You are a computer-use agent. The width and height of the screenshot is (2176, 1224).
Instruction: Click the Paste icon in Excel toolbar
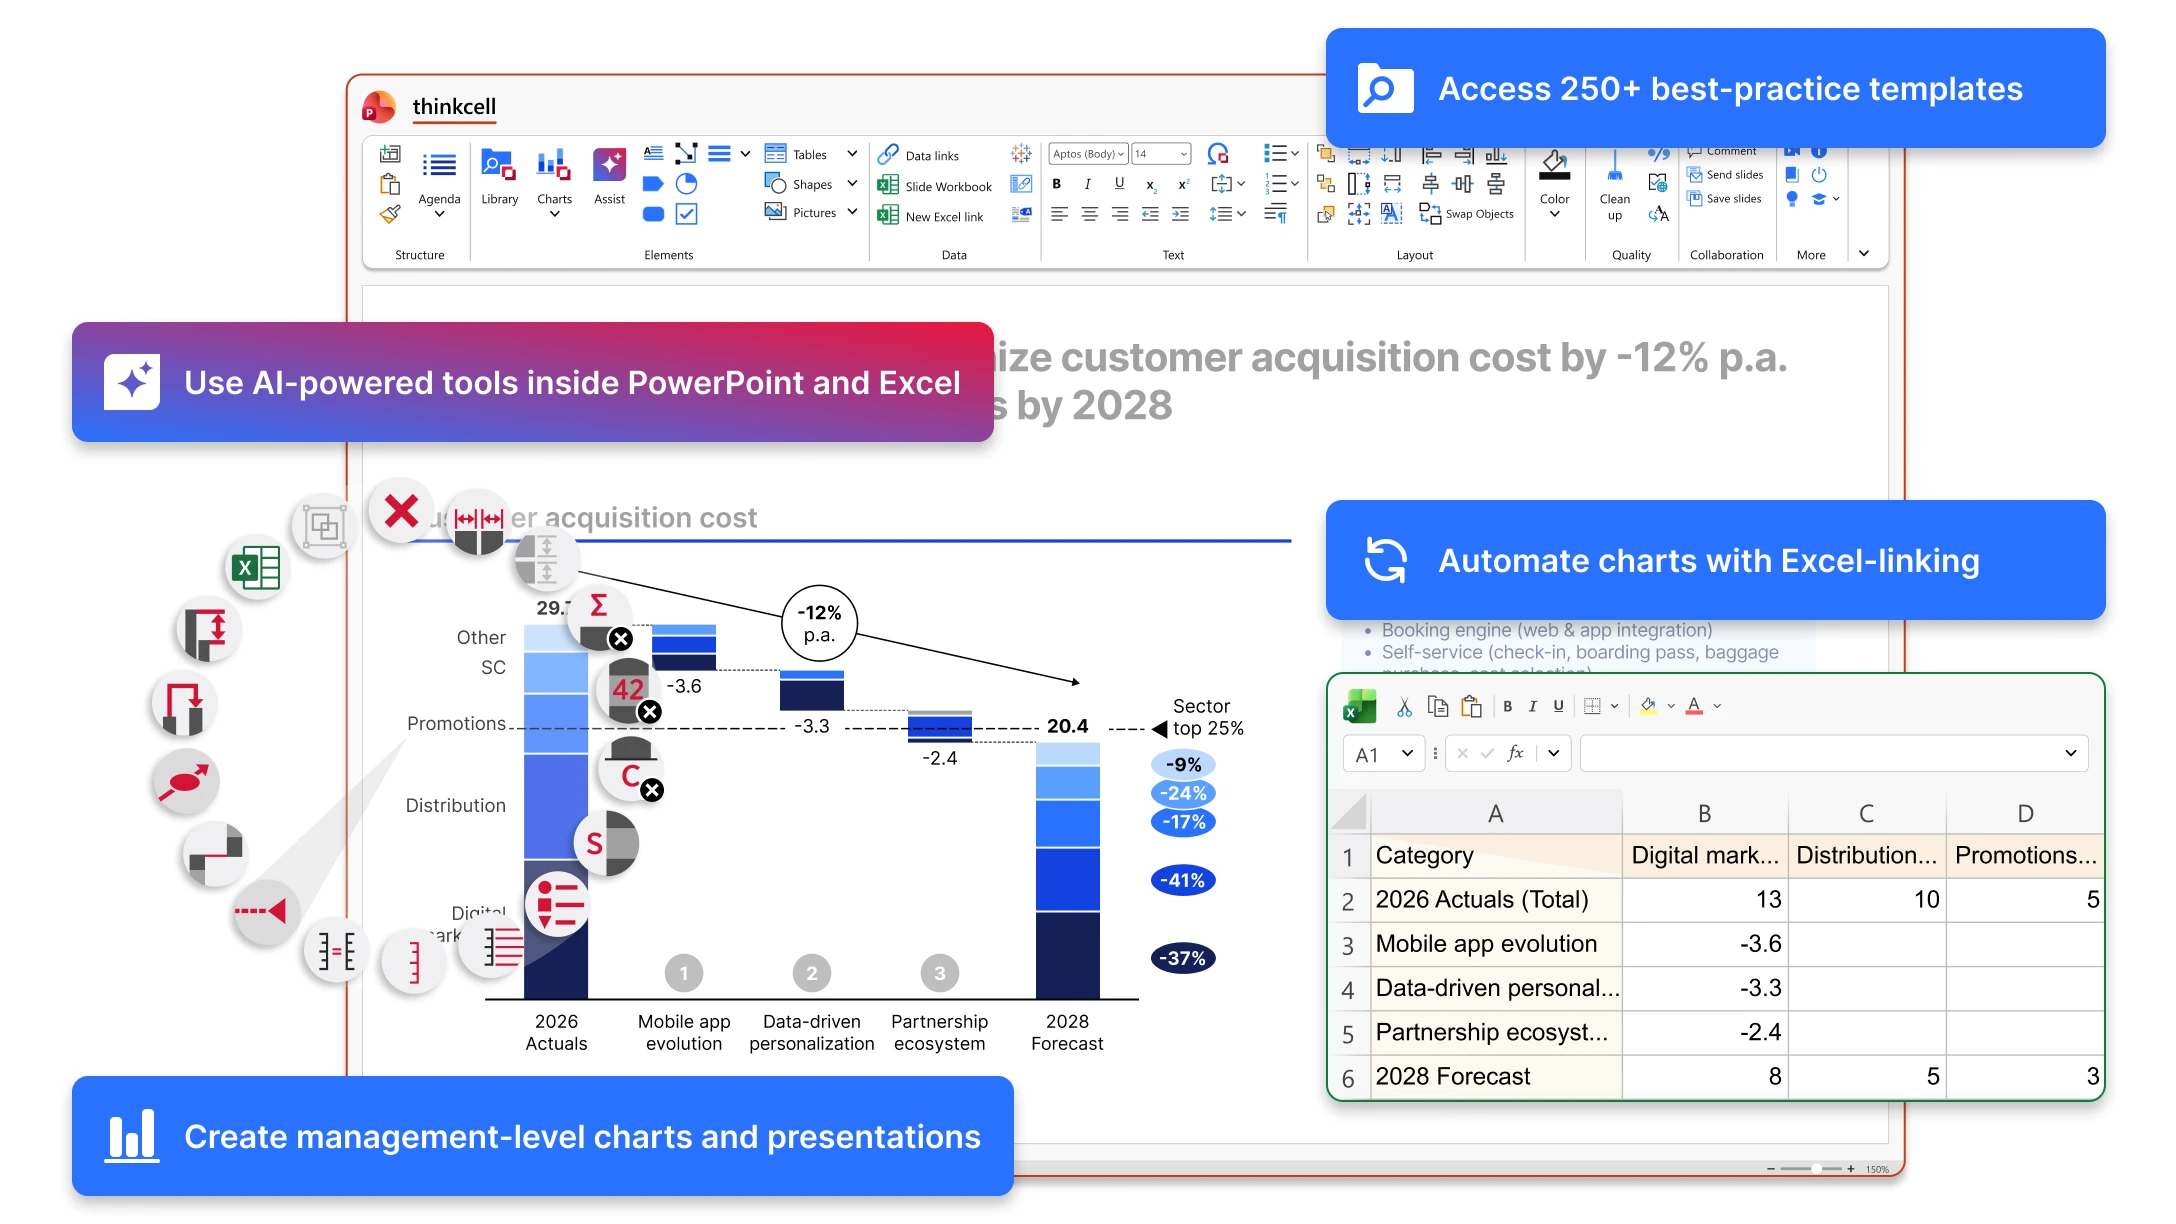[x=1471, y=707]
